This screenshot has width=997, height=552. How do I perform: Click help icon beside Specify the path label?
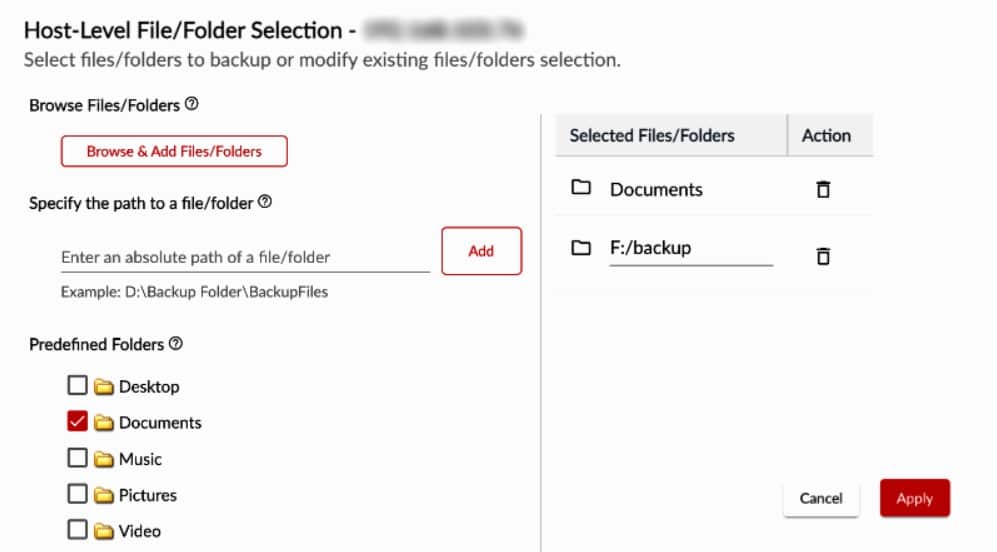[x=265, y=201]
